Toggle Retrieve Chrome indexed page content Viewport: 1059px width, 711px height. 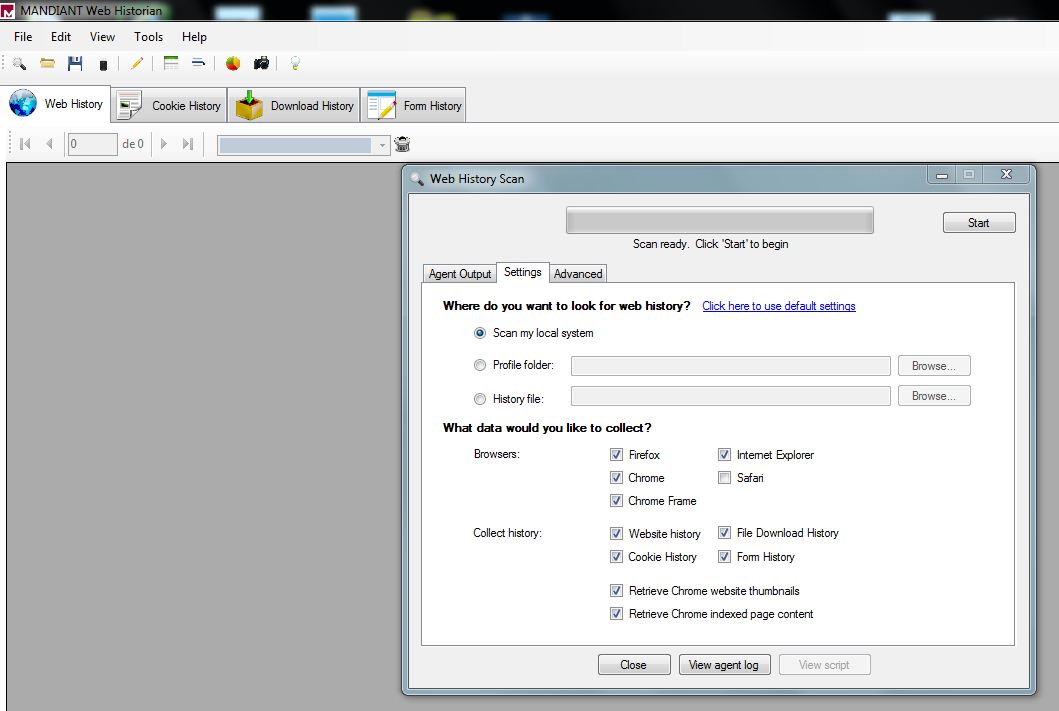click(616, 614)
